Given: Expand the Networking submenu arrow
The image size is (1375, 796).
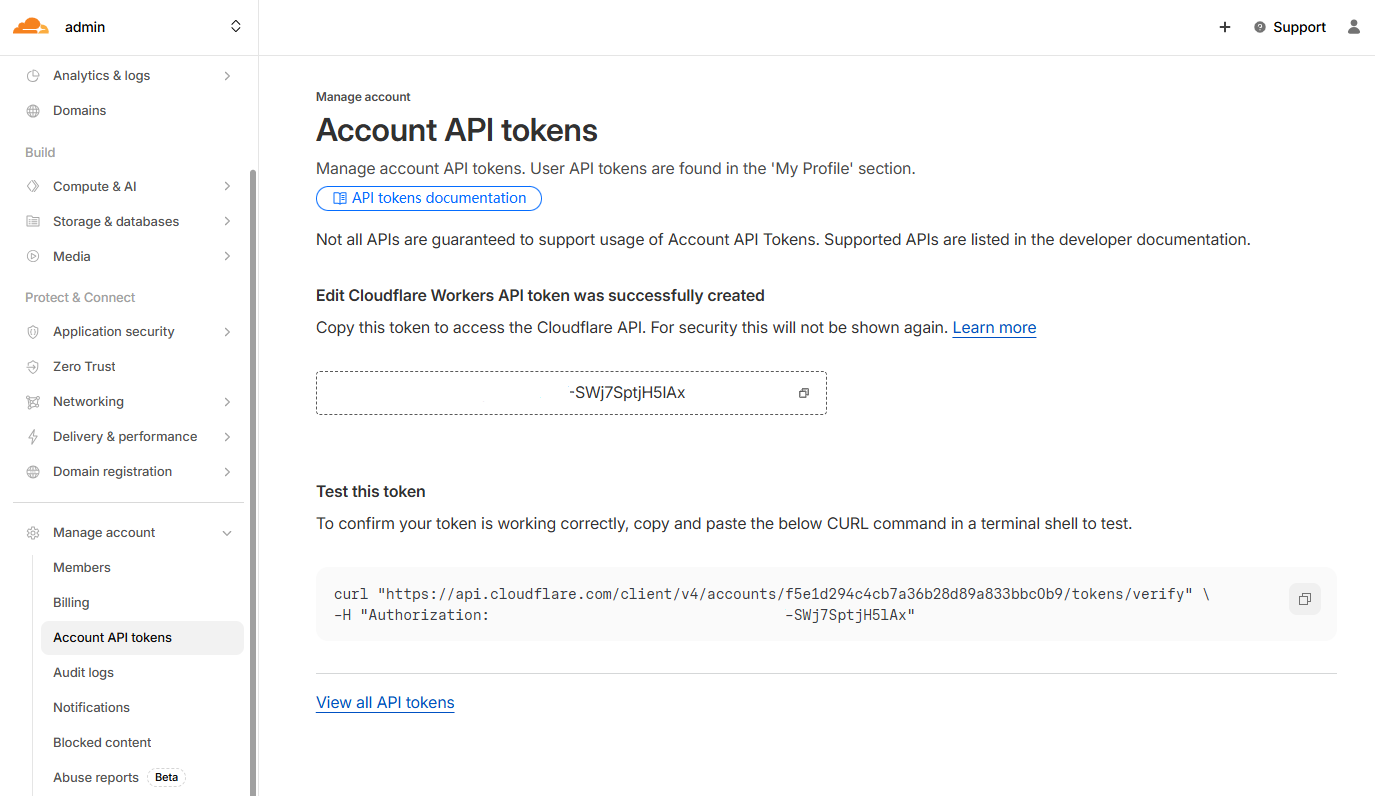Looking at the screenshot, I should (227, 402).
